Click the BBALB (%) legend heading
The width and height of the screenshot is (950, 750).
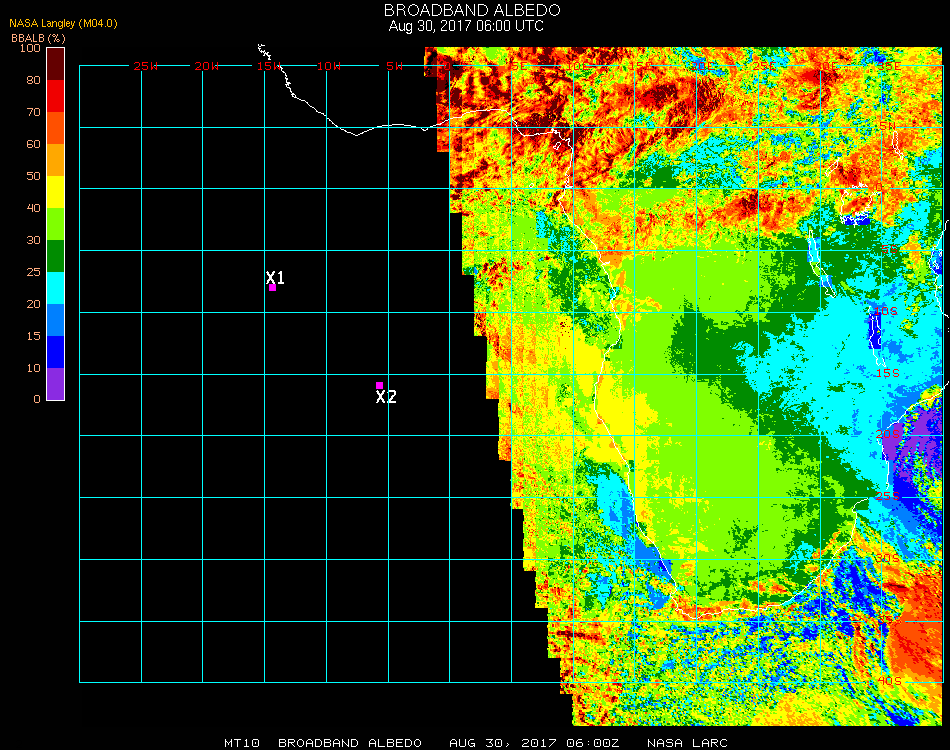[32, 37]
